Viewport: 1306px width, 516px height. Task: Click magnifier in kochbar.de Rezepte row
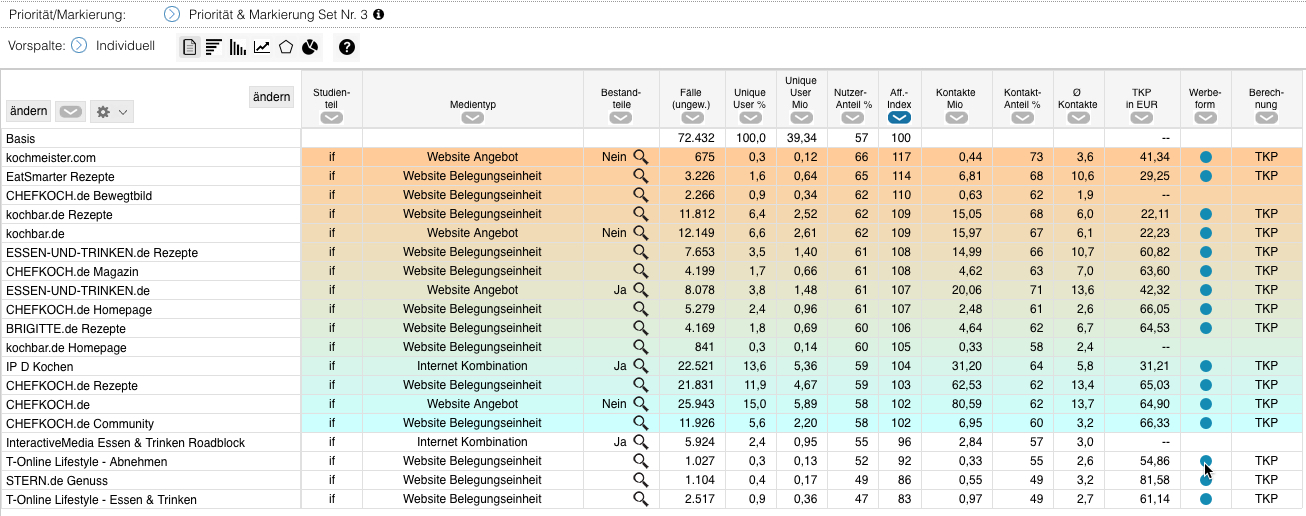[x=640, y=214]
